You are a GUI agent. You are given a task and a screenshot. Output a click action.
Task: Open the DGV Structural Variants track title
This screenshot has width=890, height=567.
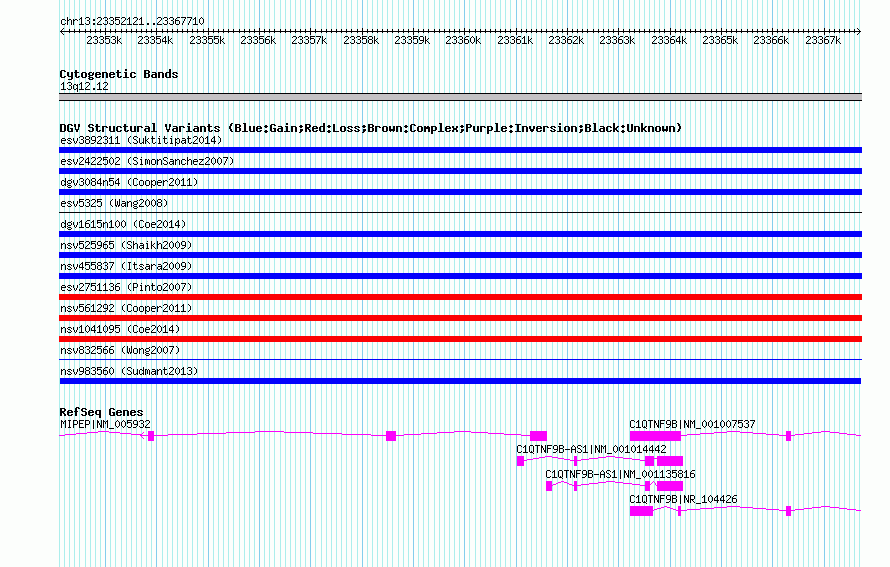click(x=370, y=128)
